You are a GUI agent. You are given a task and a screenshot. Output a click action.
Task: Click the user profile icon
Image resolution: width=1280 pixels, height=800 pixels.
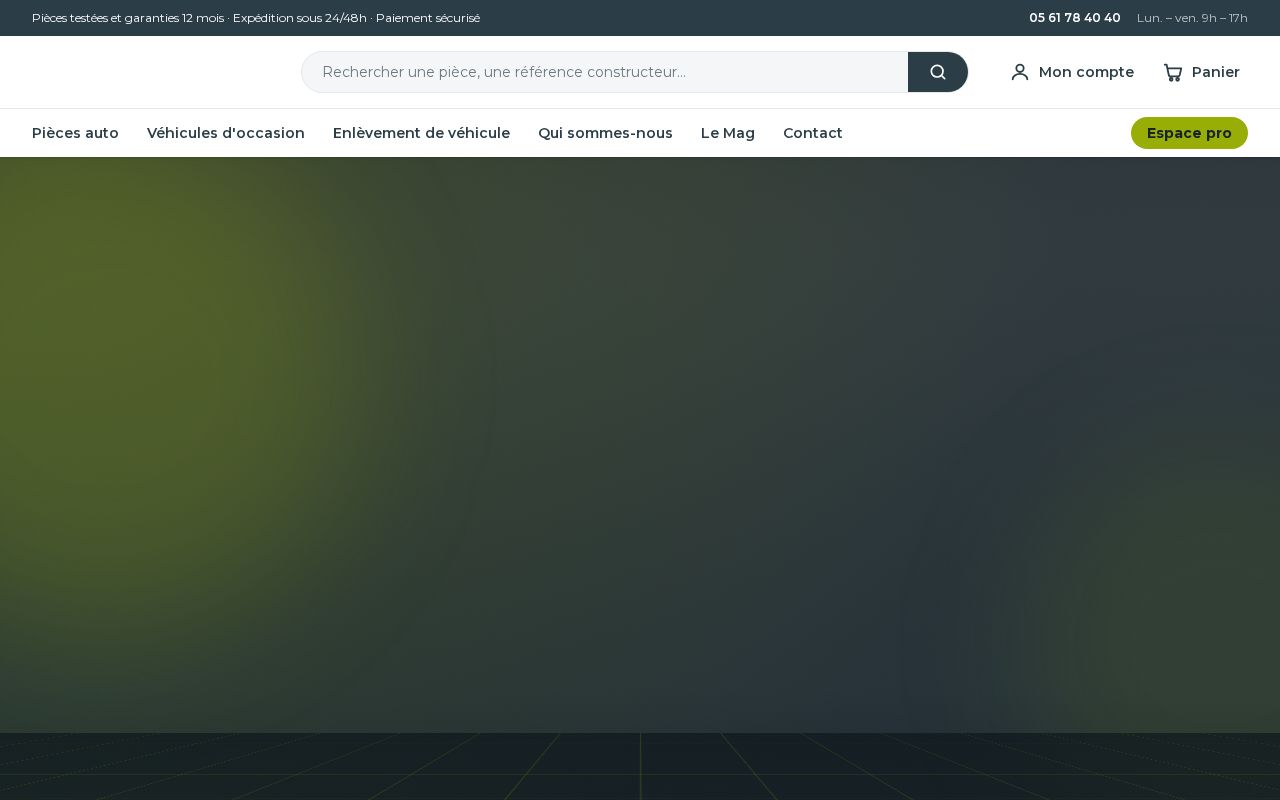[1020, 72]
